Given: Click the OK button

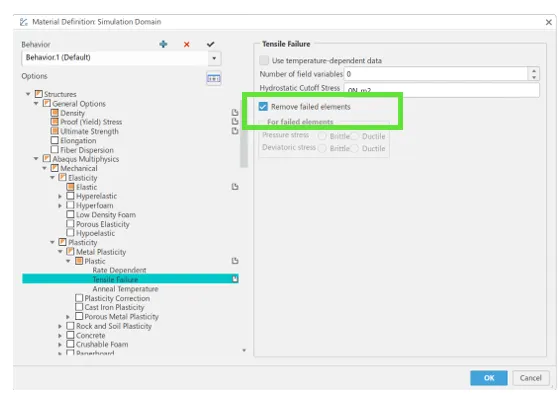Looking at the screenshot, I should [489, 378].
